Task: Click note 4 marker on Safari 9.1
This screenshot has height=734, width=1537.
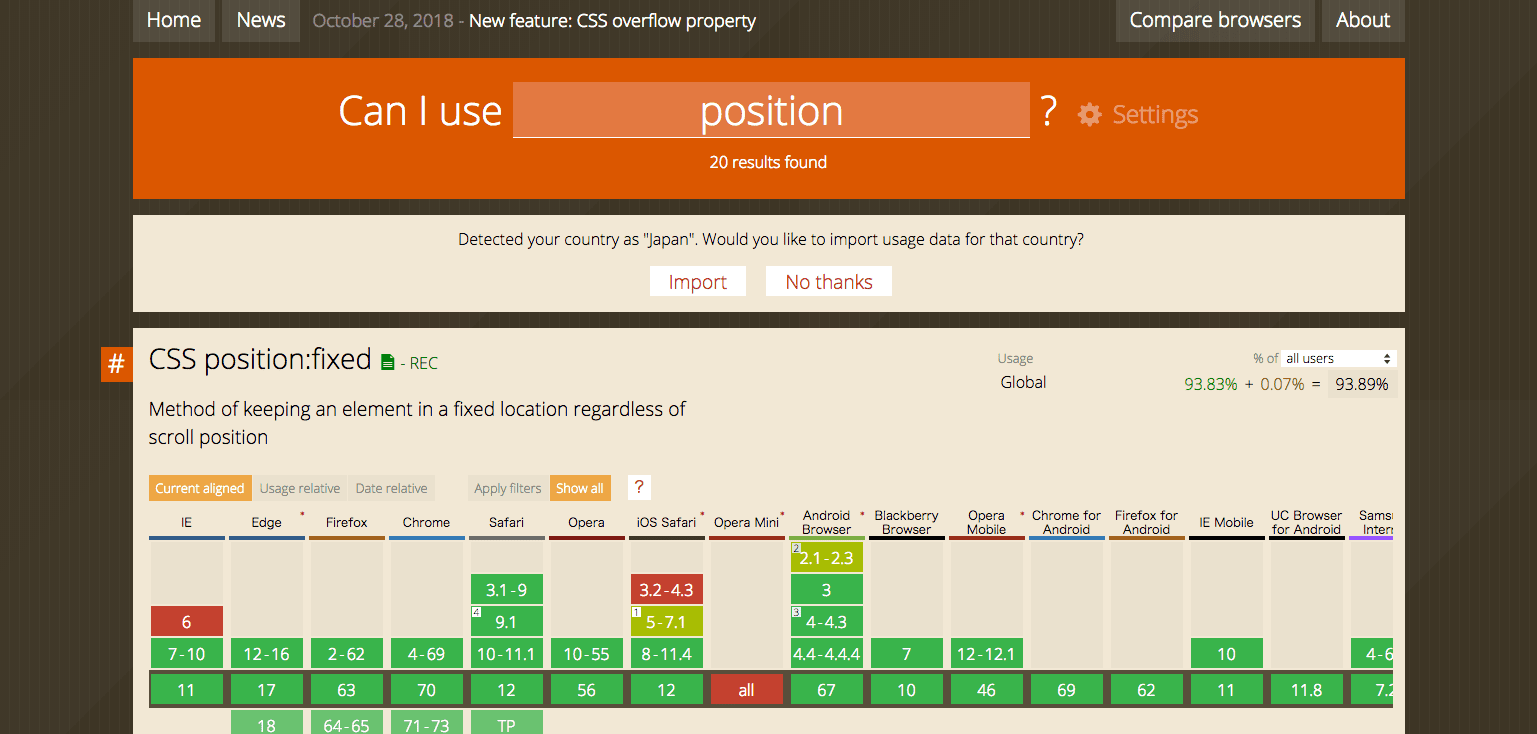Action: click(x=477, y=612)
